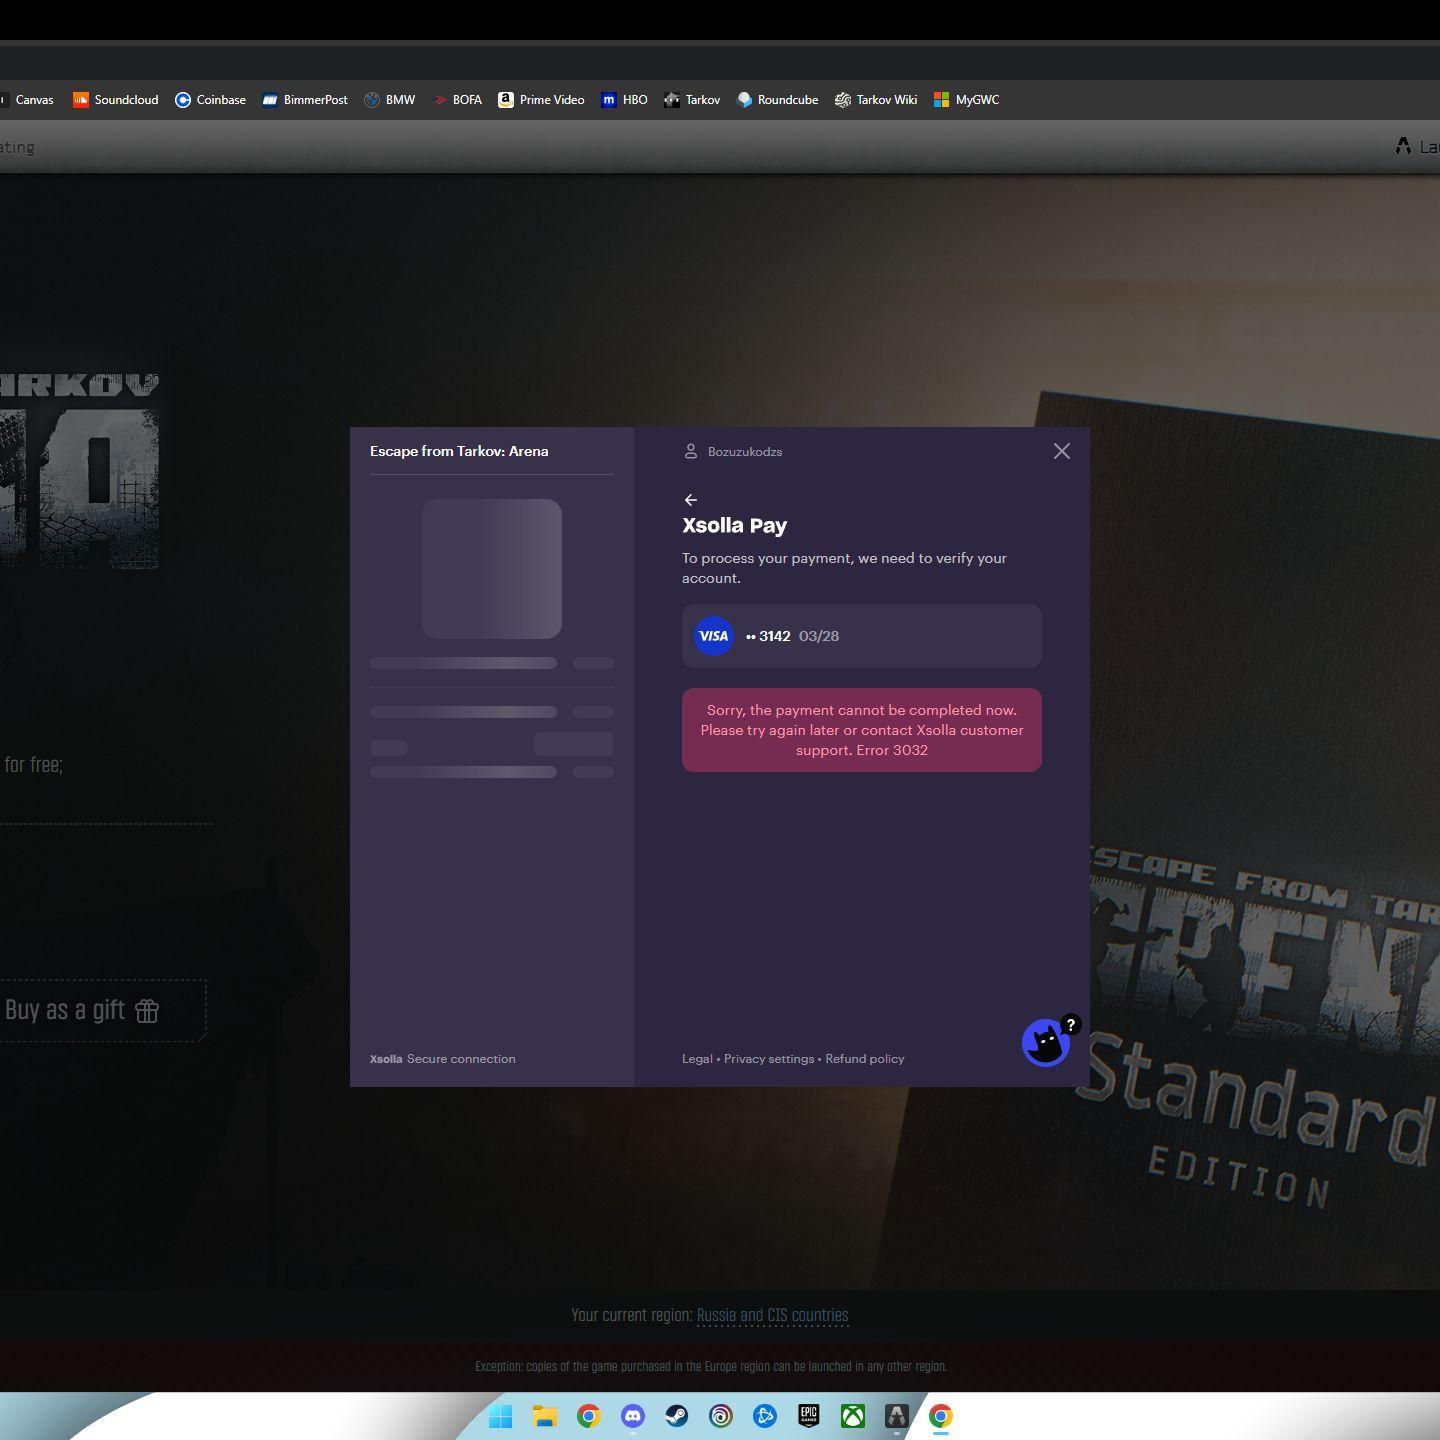The height and width of the screenshot is (1440, 1440).
Task: Open the Coinbase bookmark
Action: (x=210, y=100)
